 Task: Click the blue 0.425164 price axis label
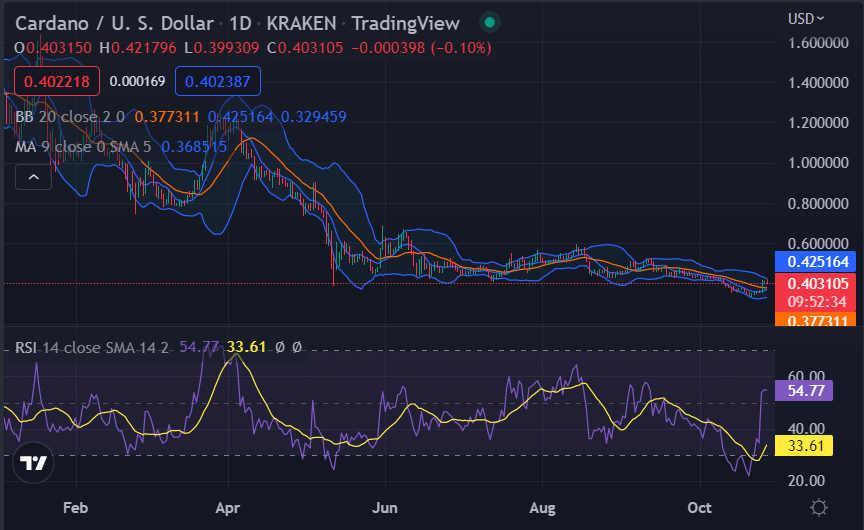(816, 261)
